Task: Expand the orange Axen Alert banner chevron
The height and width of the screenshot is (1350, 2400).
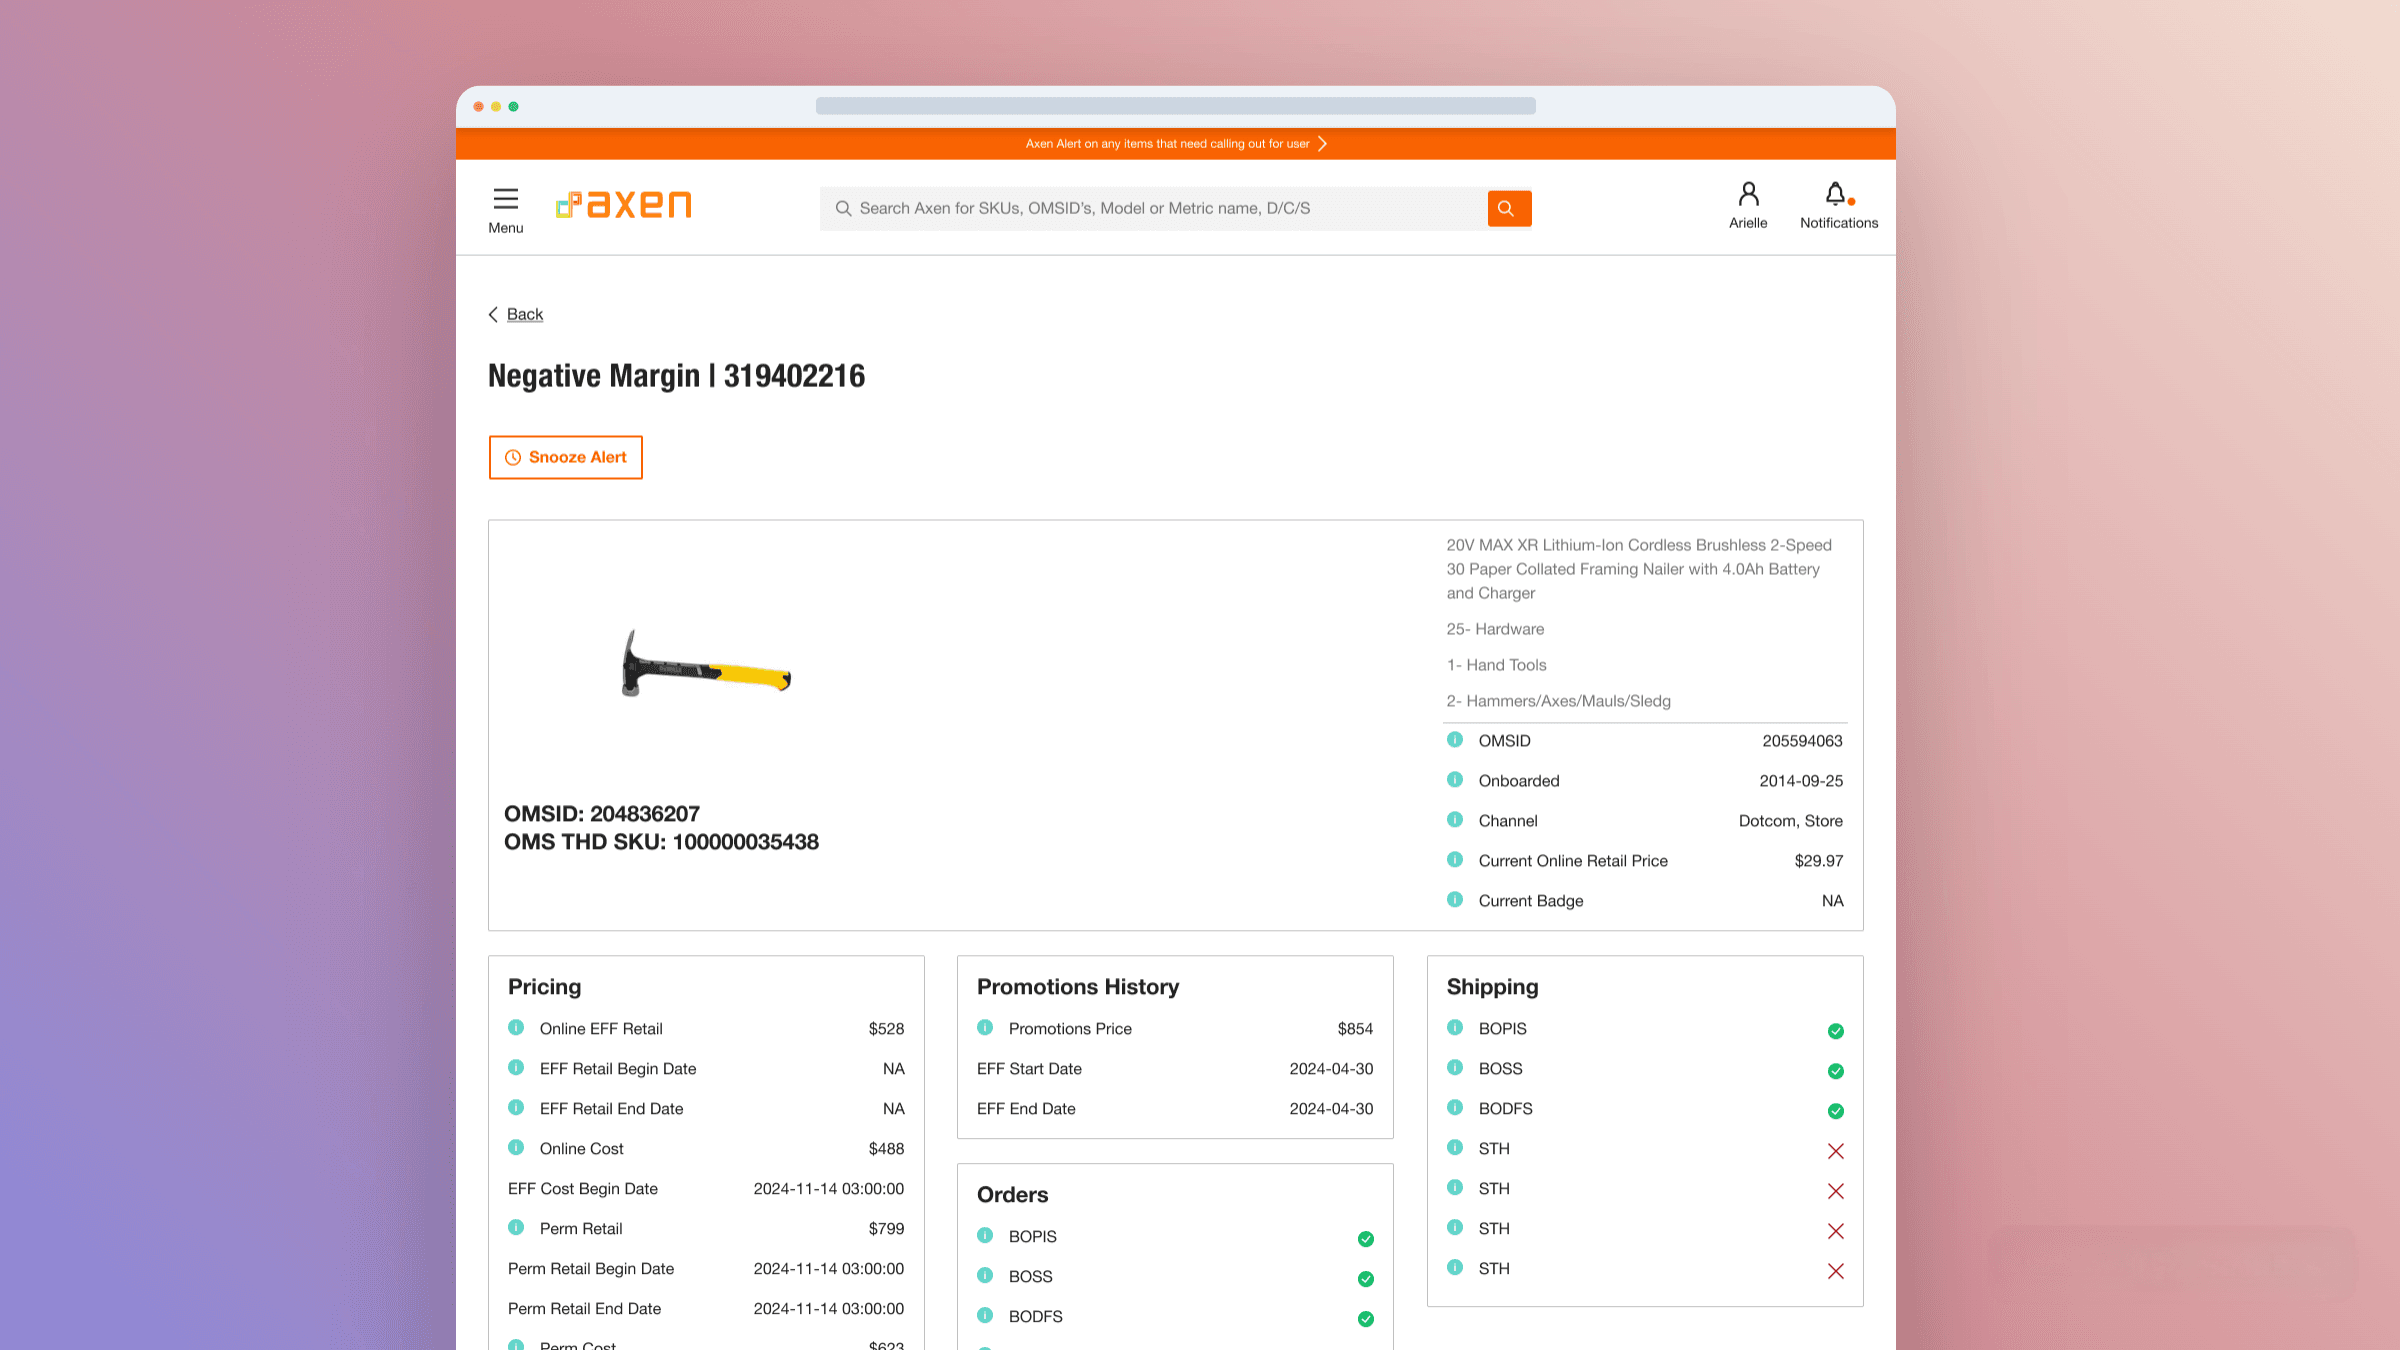Action: (x=1322, y=144)
